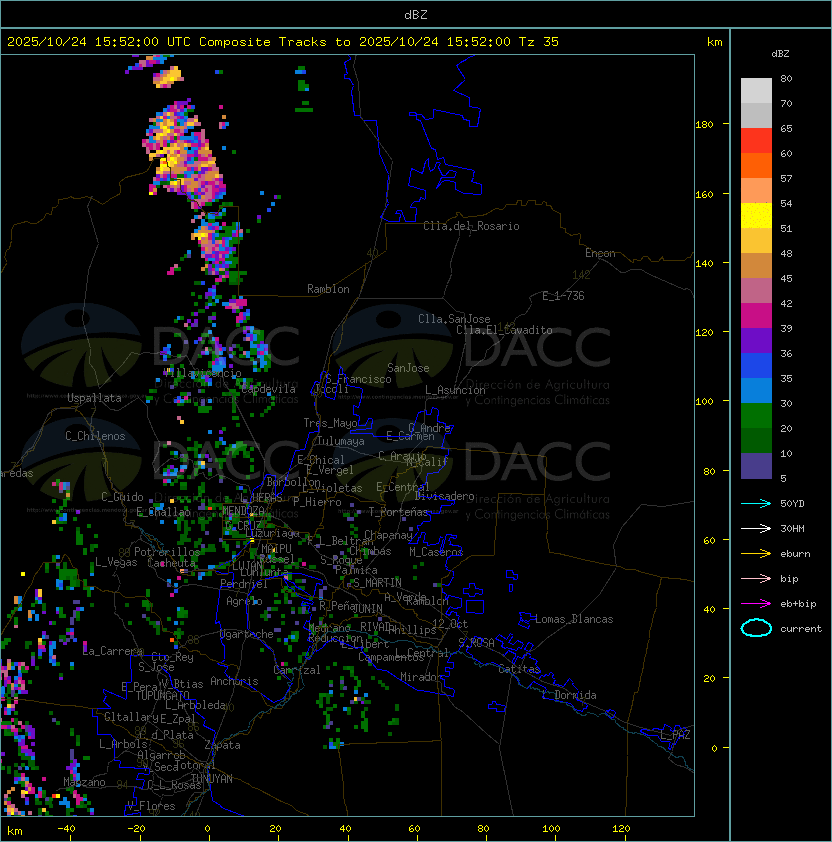This screenshot has width=832, height=842.
Task: Click the Clla.del_Rosario label
Action: [471, 226]
